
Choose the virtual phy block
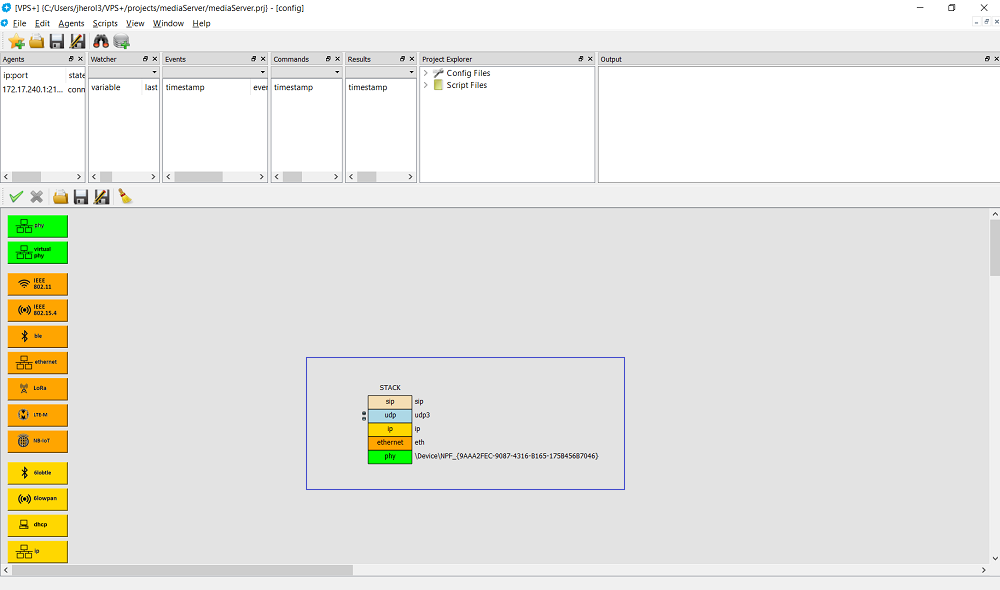(x=38, y=252)
